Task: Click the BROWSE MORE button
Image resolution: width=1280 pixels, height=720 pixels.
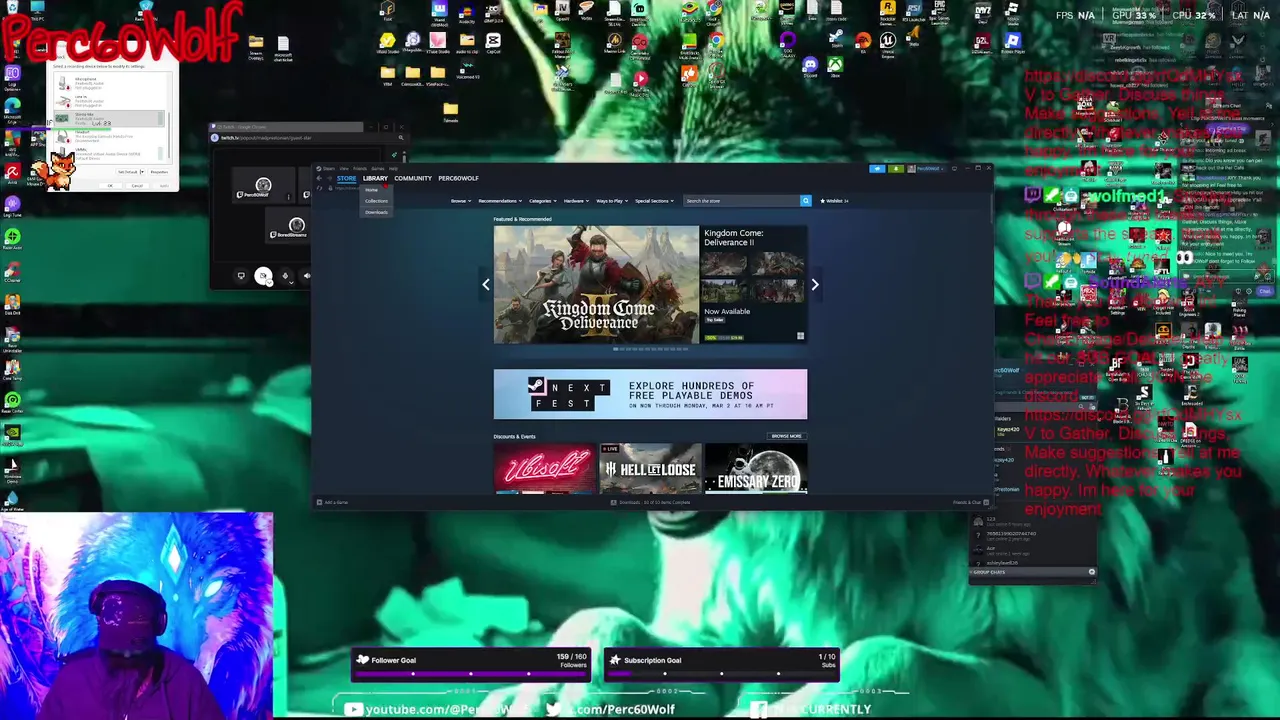Action: tap(786, 436)
